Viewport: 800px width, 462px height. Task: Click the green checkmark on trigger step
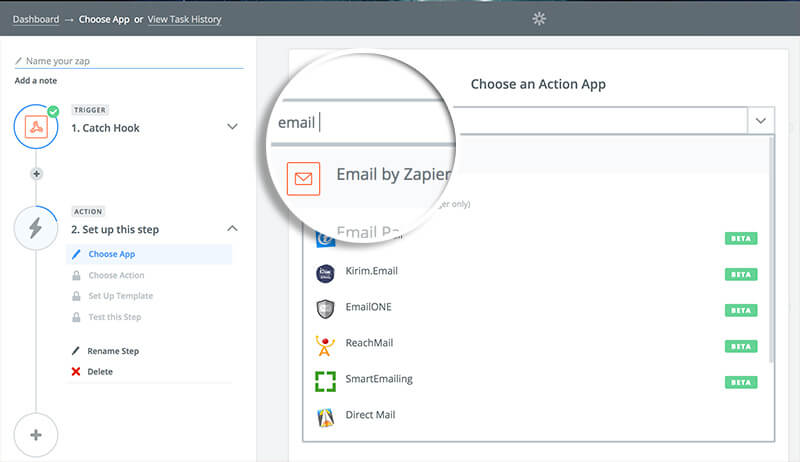pos(53,111)
